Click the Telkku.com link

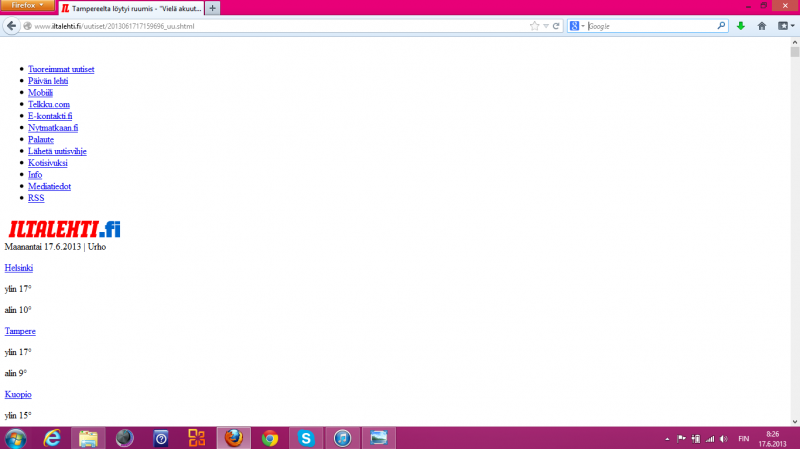(48, 104)
